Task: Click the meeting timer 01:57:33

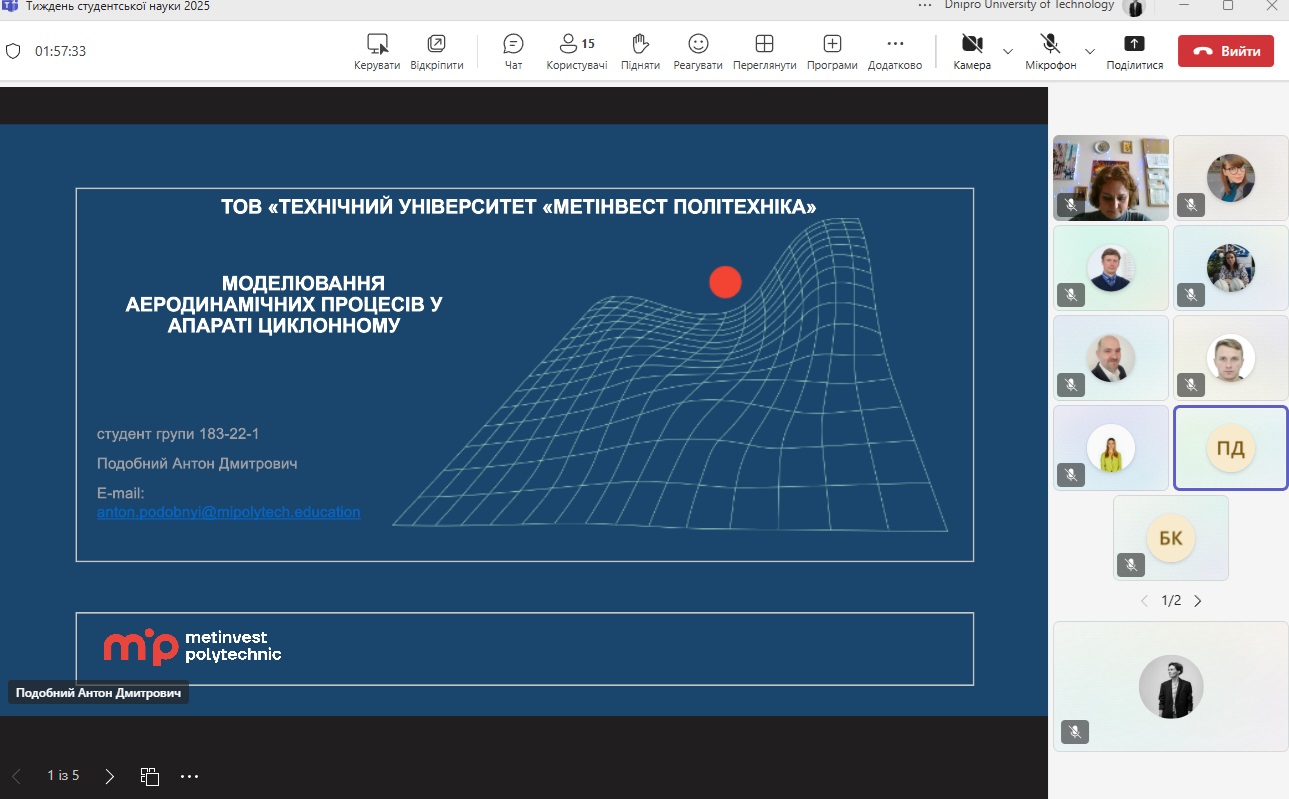Action: [x=60, y=51]
